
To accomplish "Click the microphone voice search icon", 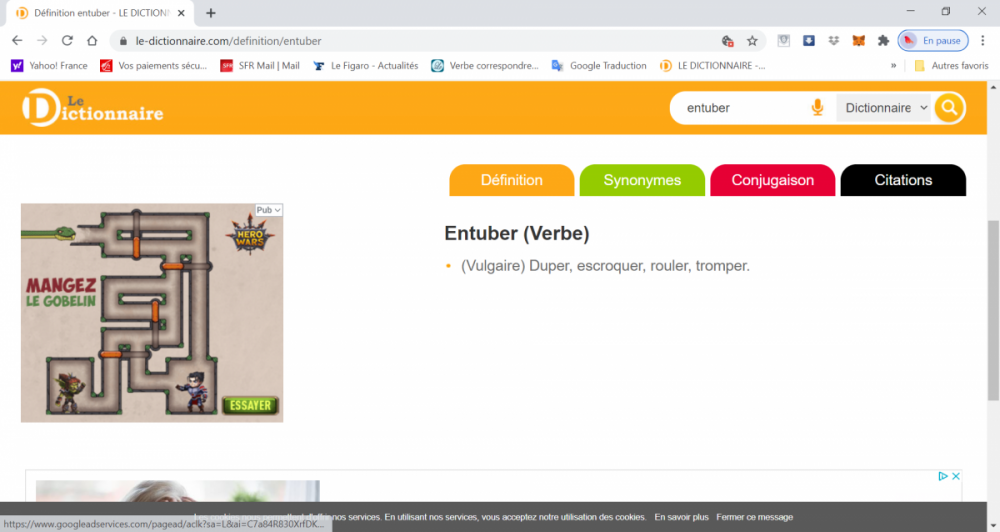I will click(817, 108).
